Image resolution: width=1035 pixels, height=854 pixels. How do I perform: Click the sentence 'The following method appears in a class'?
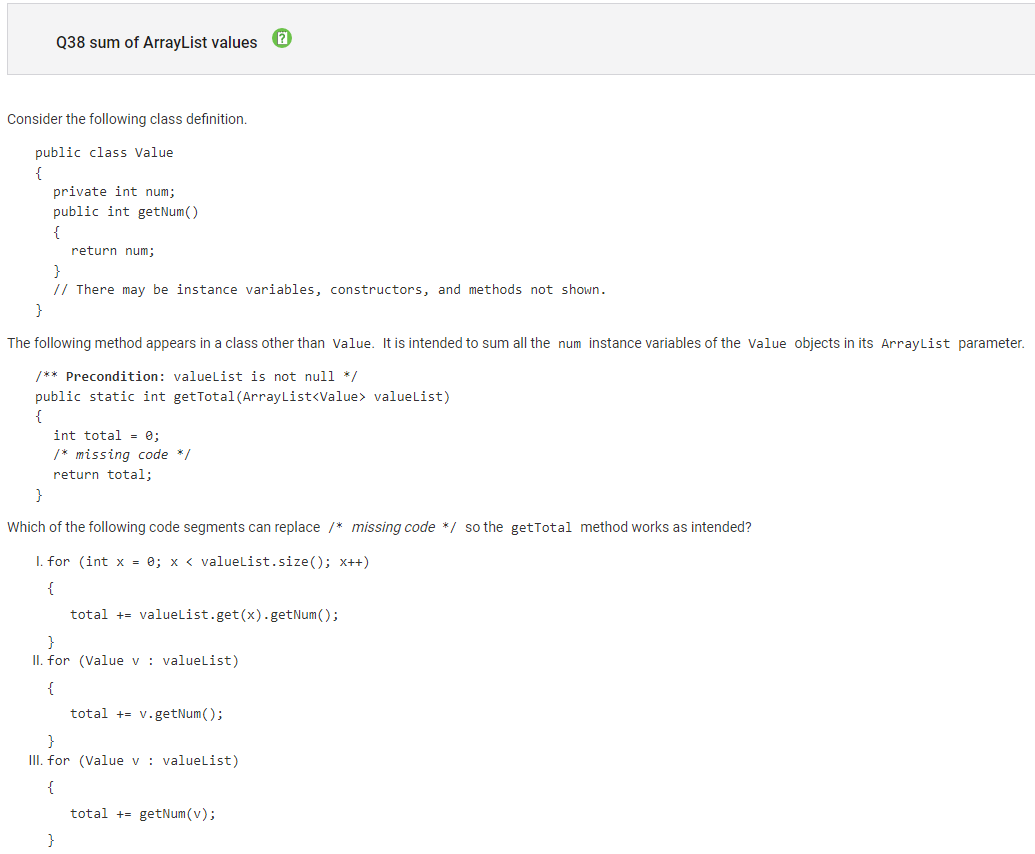[516, 343]
